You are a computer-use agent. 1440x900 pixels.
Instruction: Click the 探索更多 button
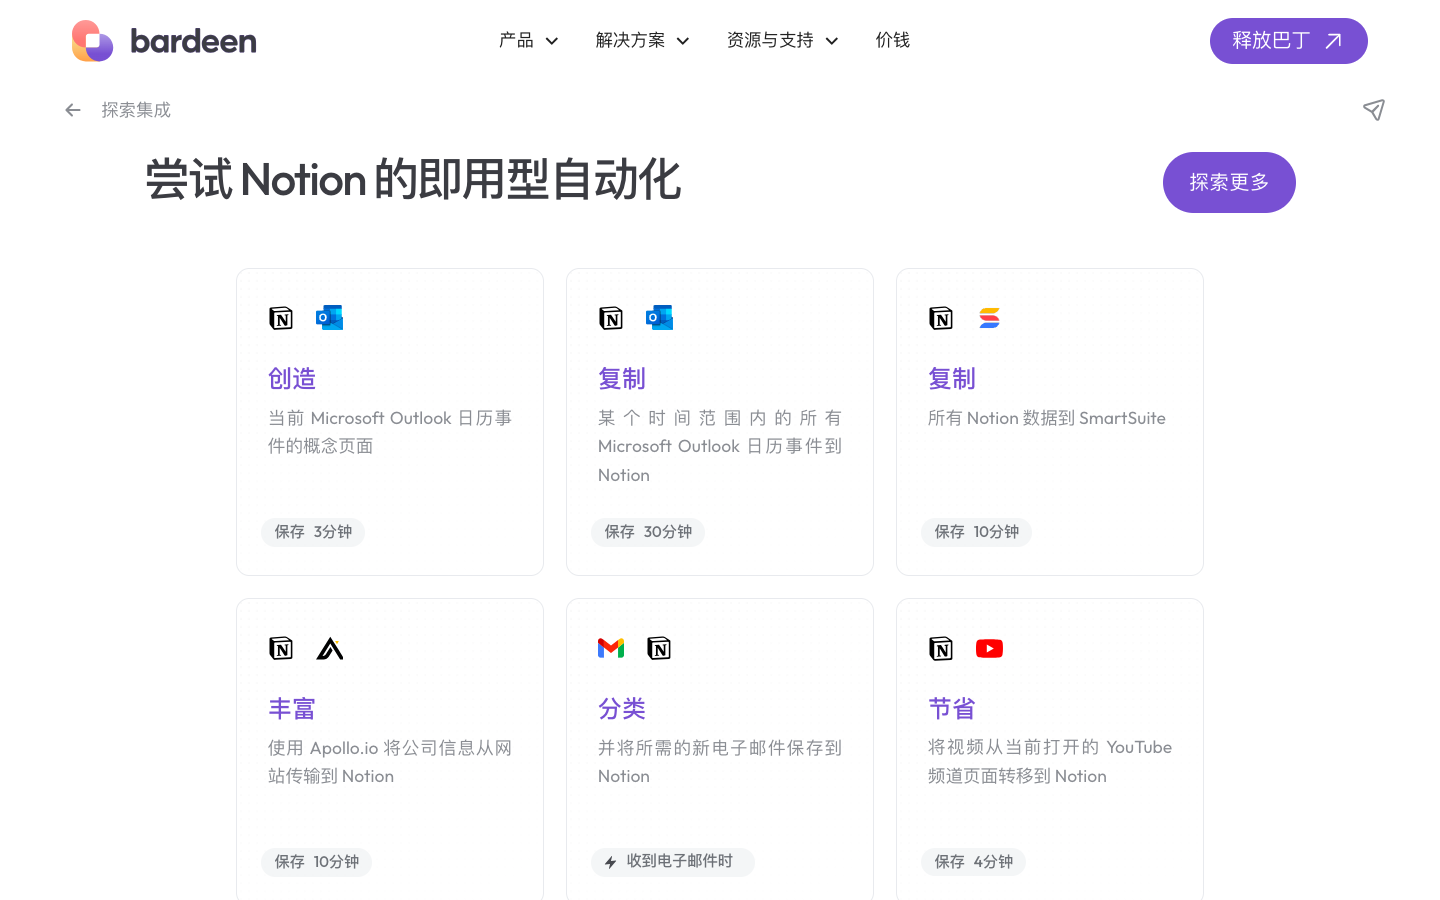(1229, 182)
